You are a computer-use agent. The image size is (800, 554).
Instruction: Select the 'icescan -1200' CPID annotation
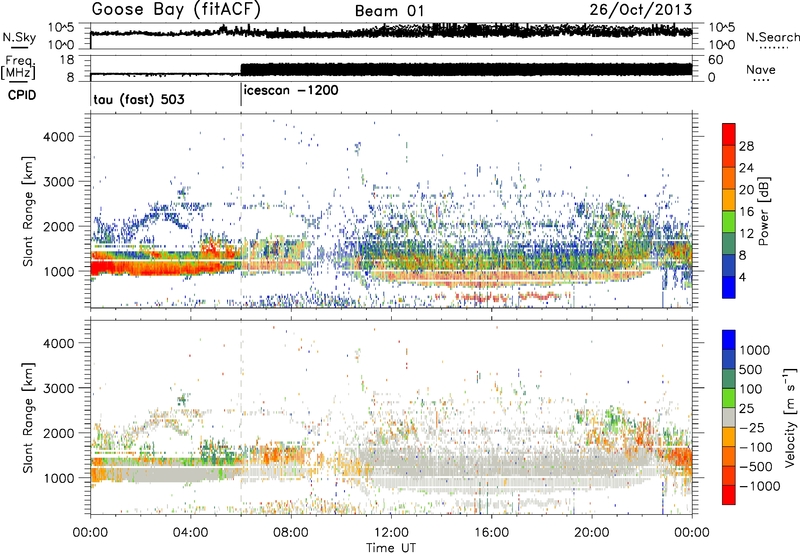291,90
